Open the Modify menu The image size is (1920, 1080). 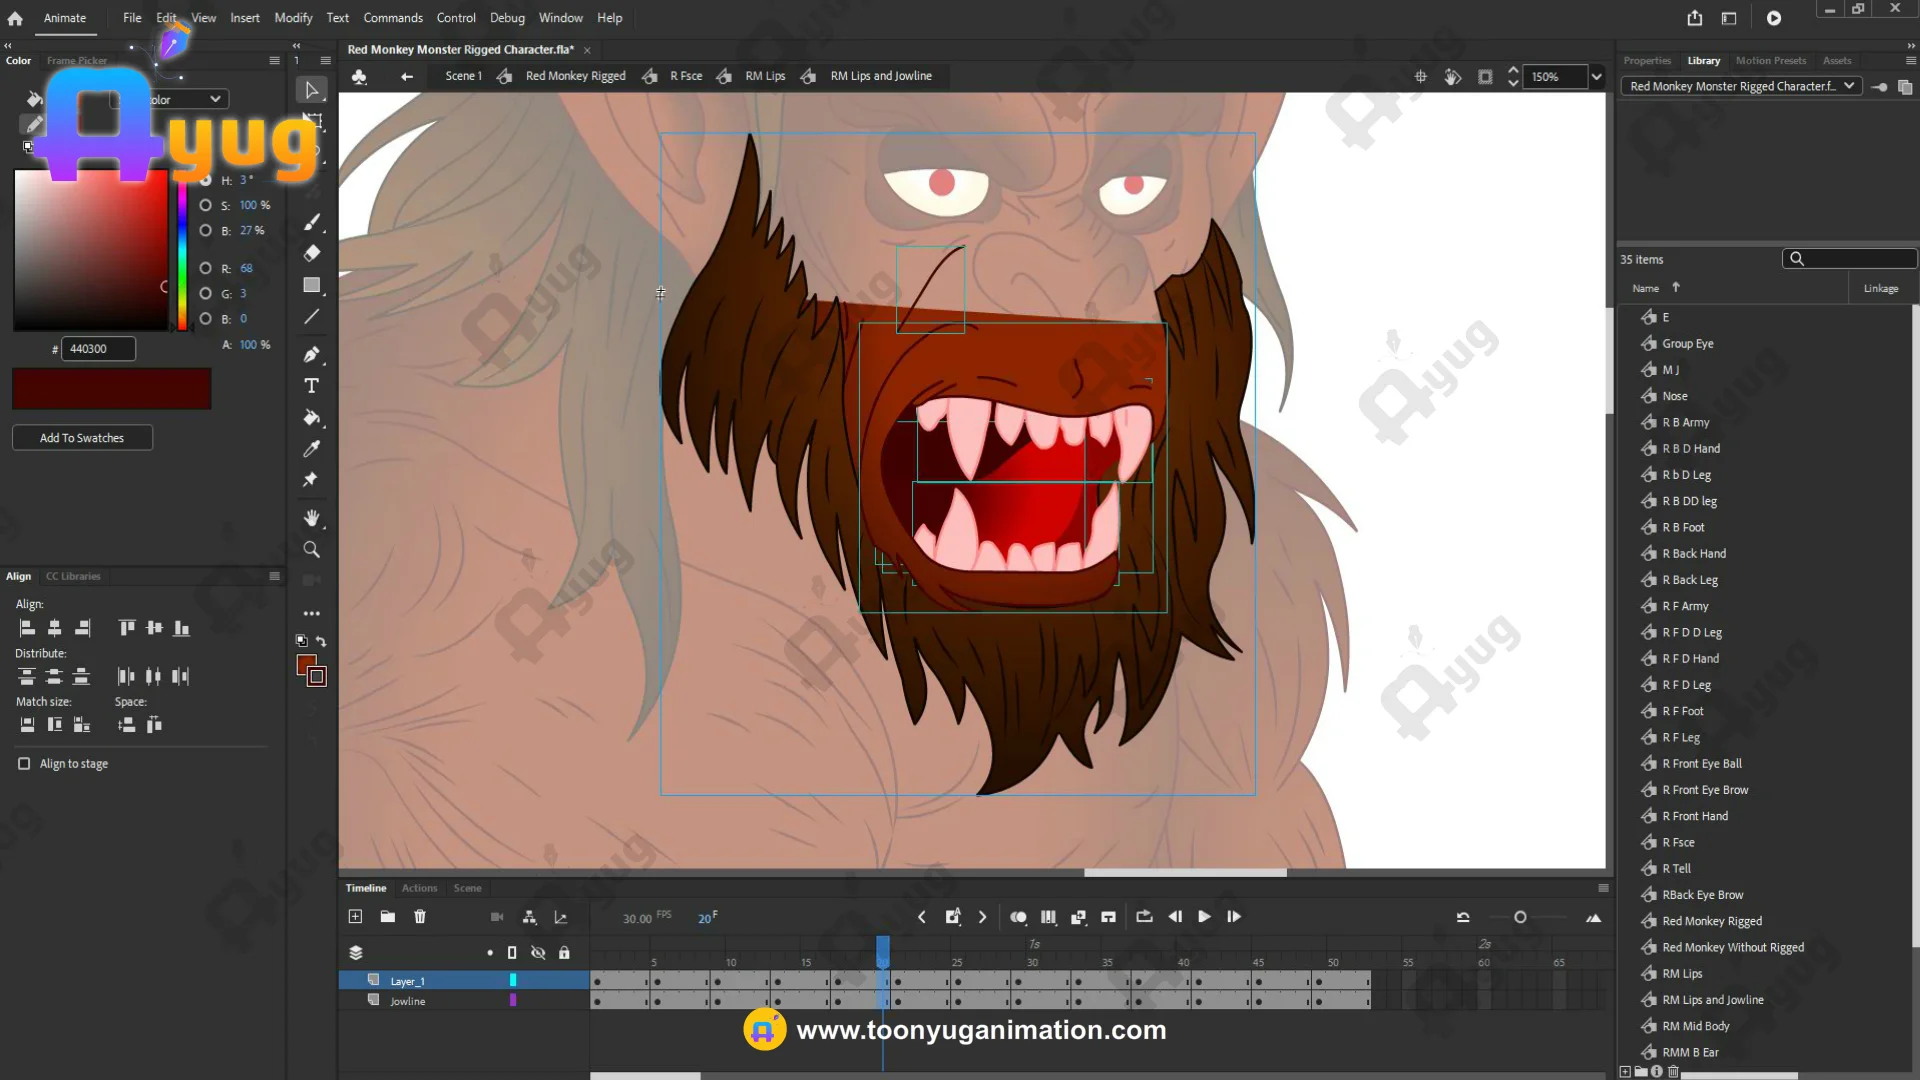(x=293, y=18)
